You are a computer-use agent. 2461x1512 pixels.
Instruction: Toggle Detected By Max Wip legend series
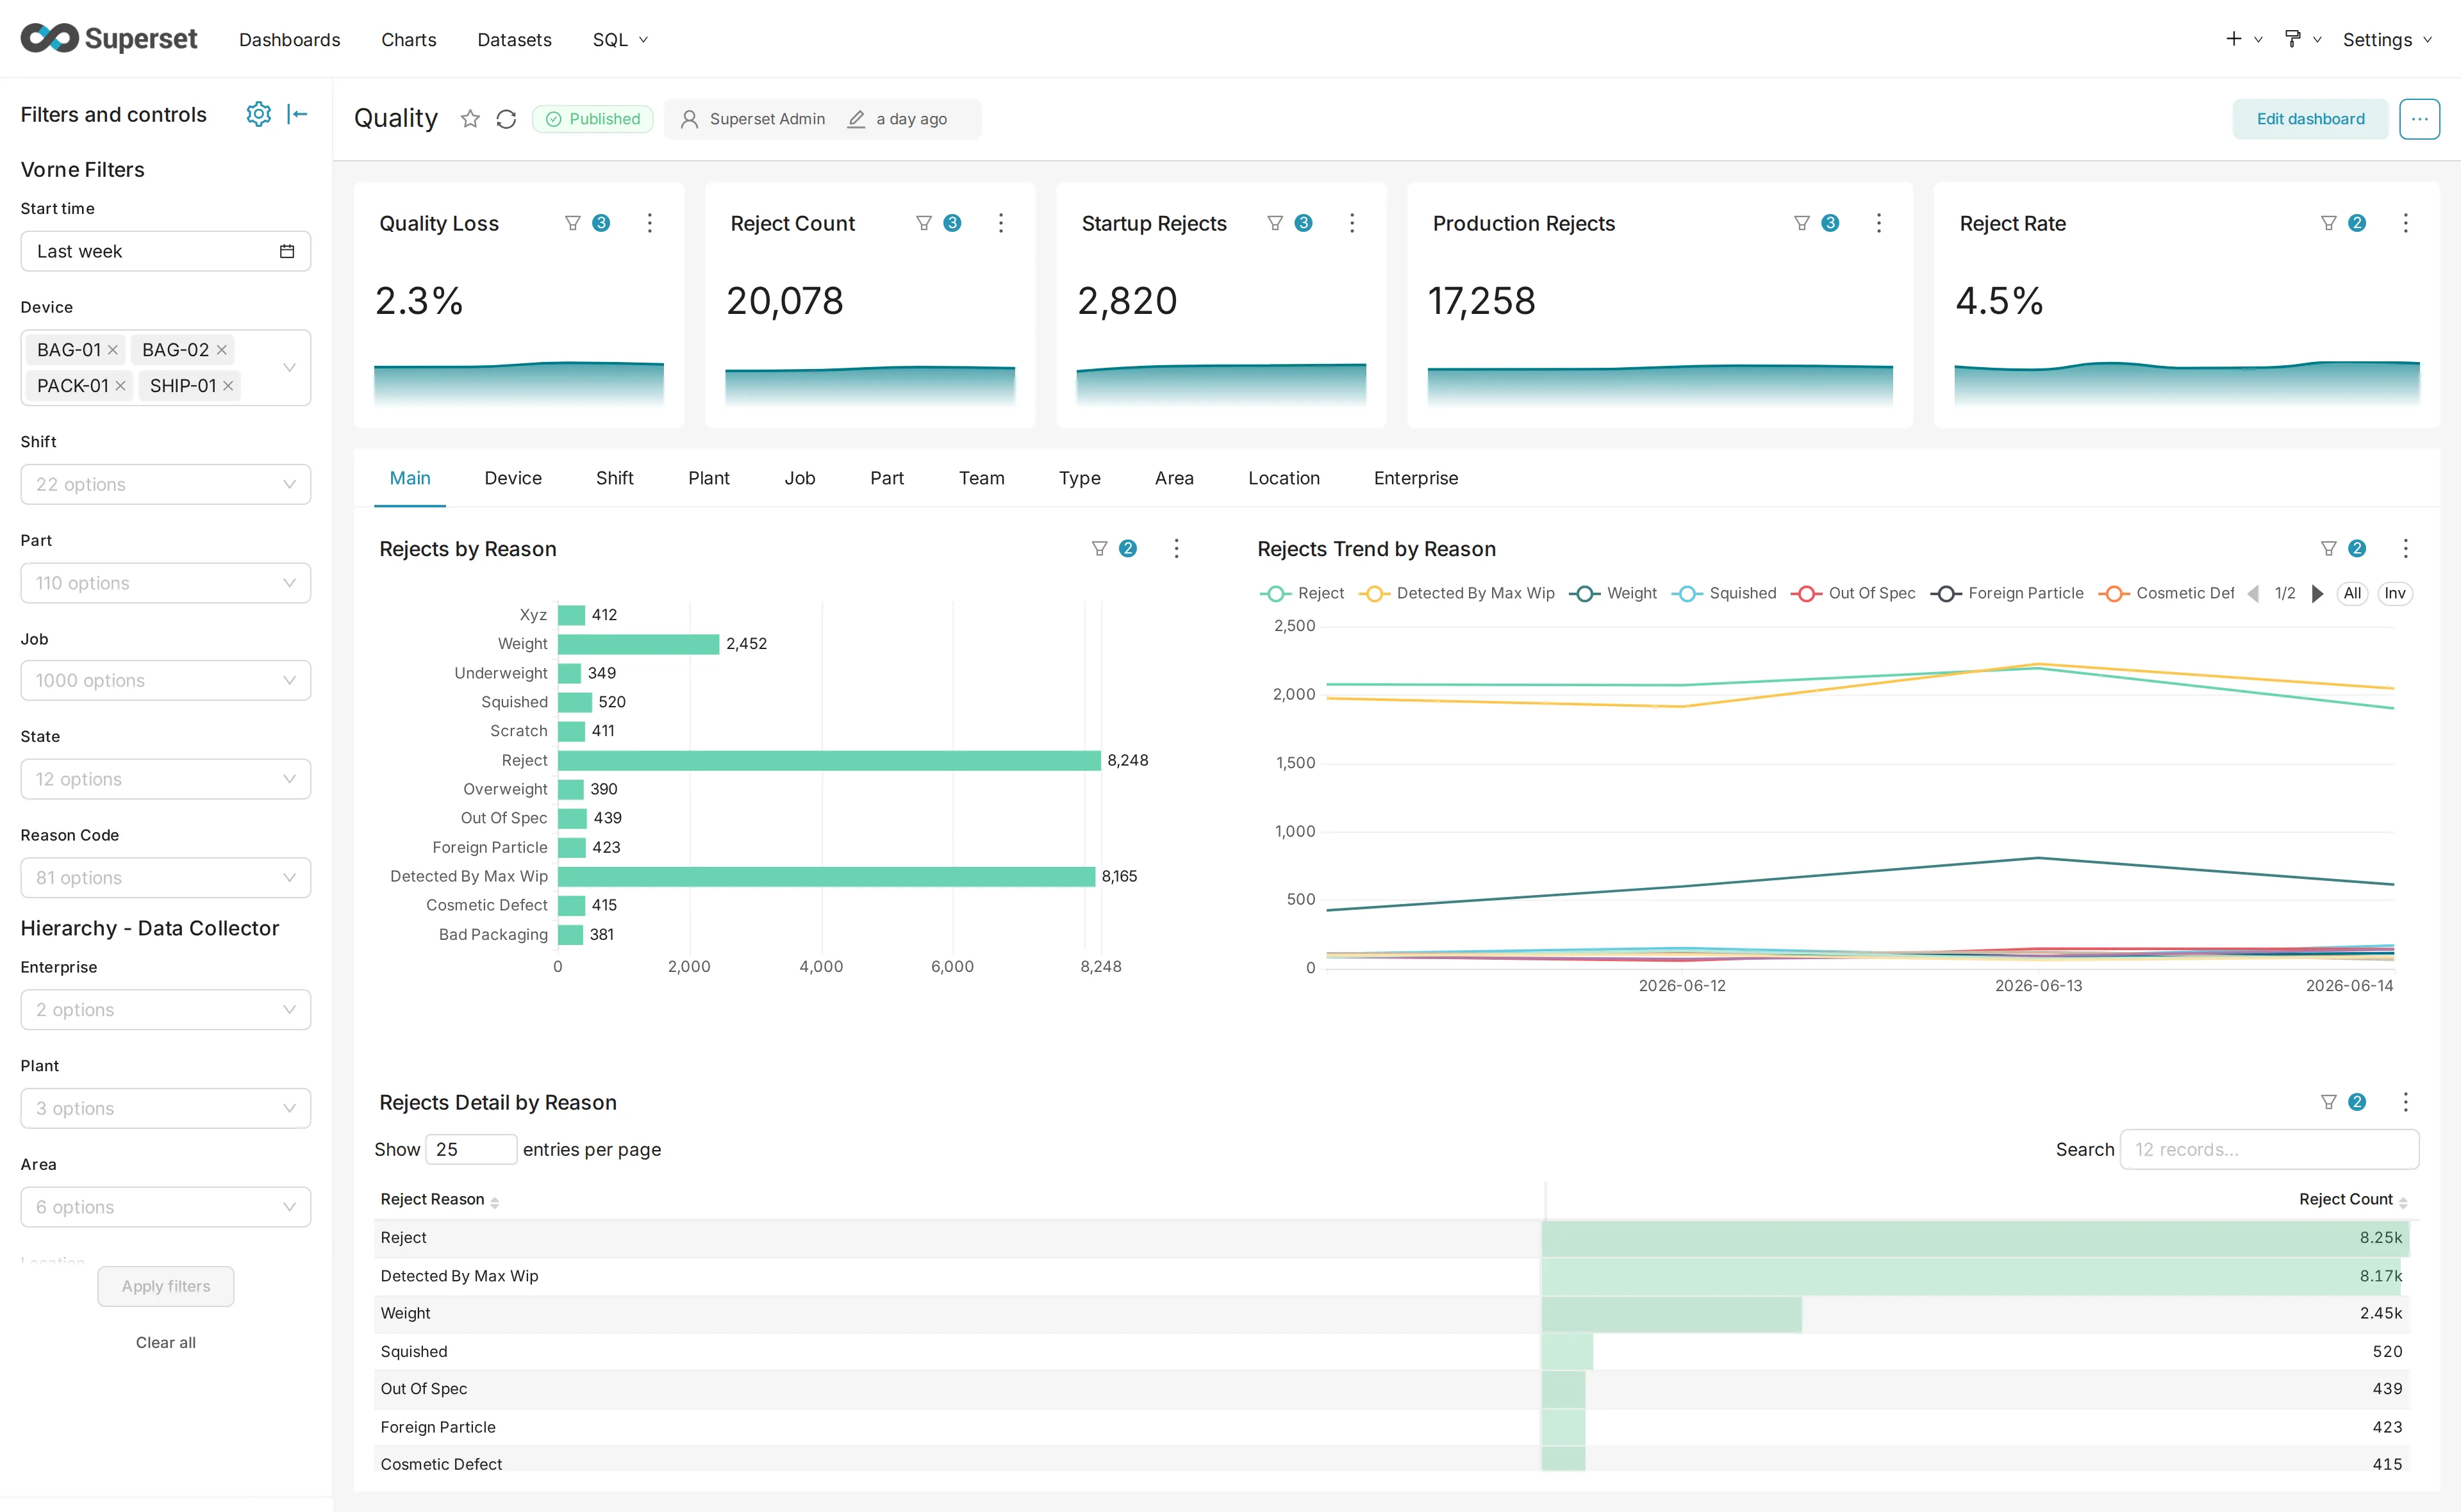coord(1457,593)
